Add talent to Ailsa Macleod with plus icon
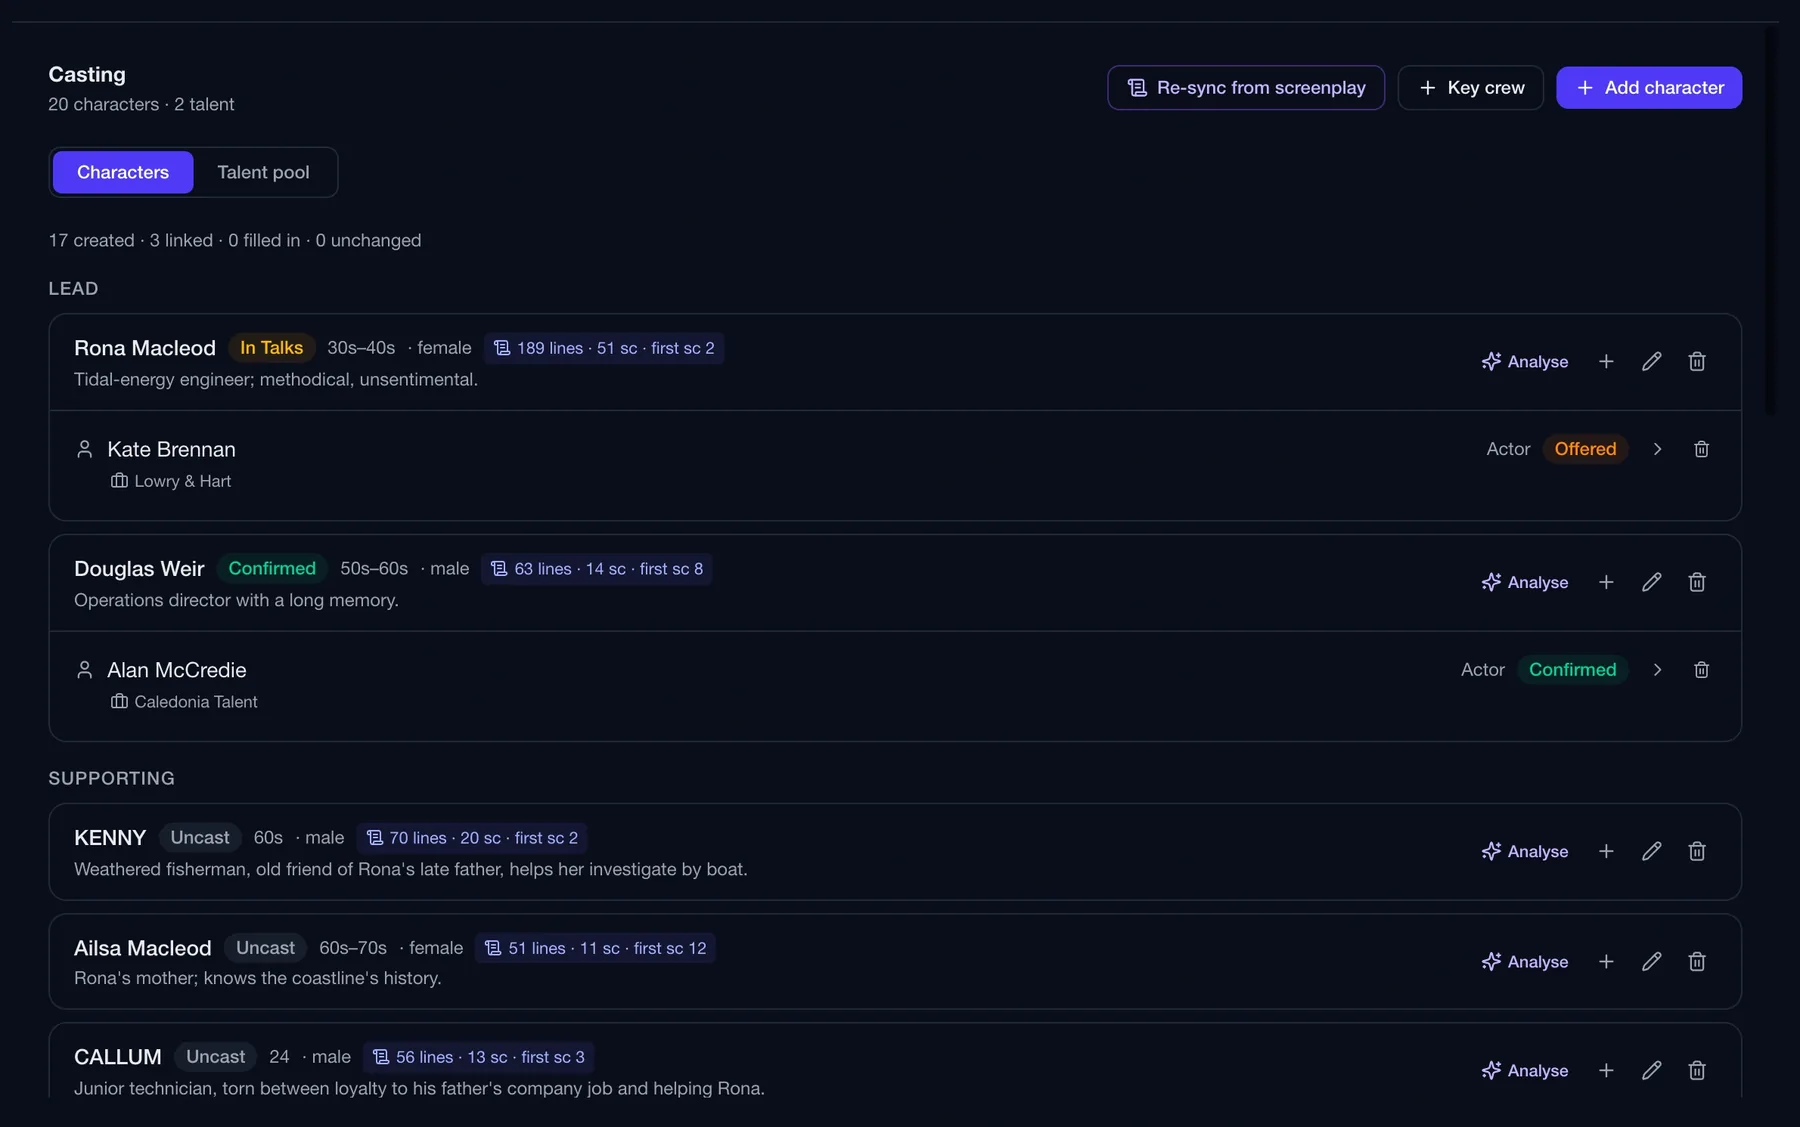 (1606, 961)
